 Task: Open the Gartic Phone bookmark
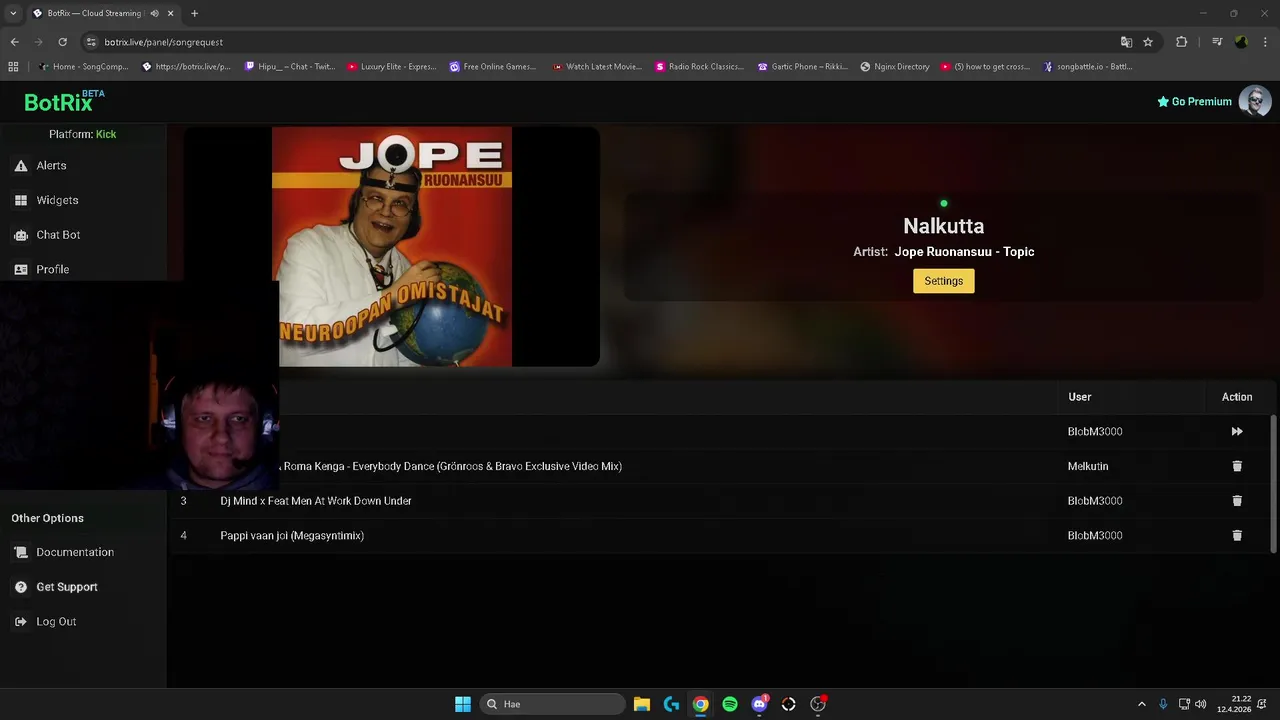tap(802, 67)
